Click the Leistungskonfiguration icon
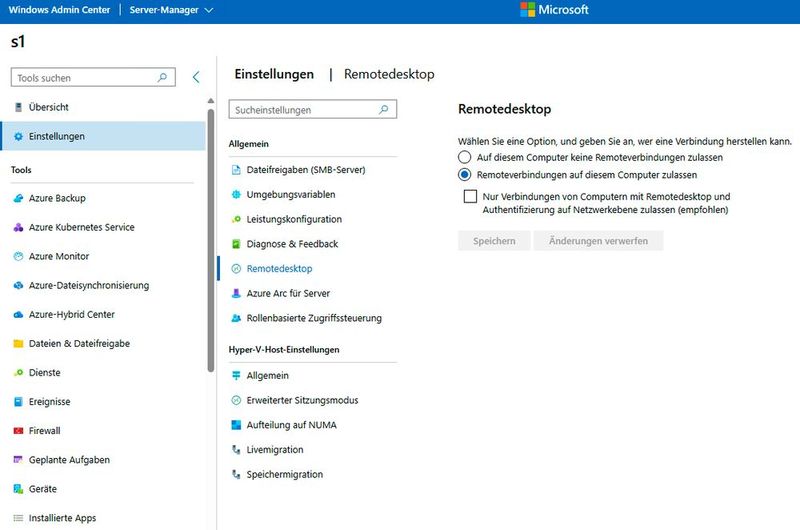This screenshot has width=800, height=530. (x=236, y=219)
